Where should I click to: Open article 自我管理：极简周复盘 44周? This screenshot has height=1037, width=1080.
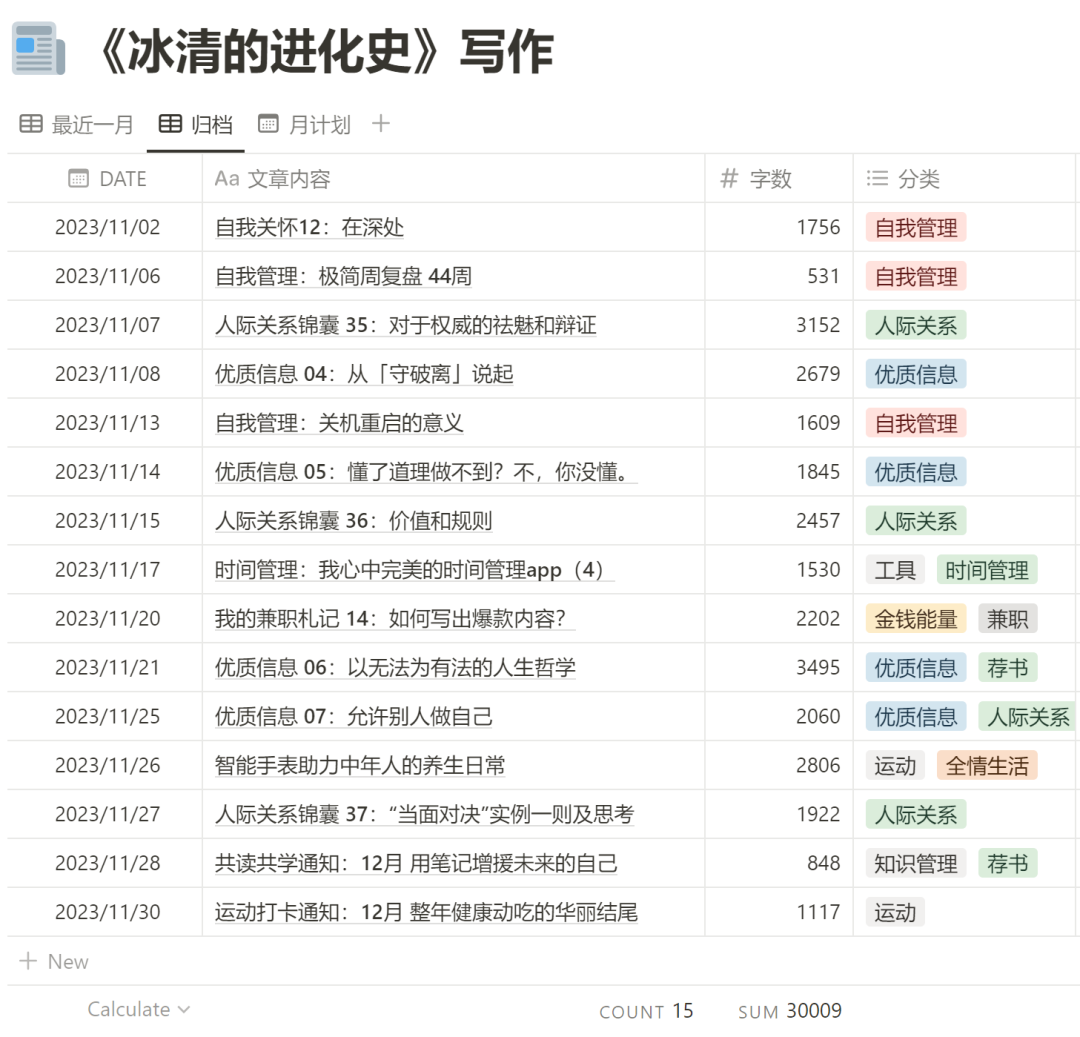coord(343,276)
